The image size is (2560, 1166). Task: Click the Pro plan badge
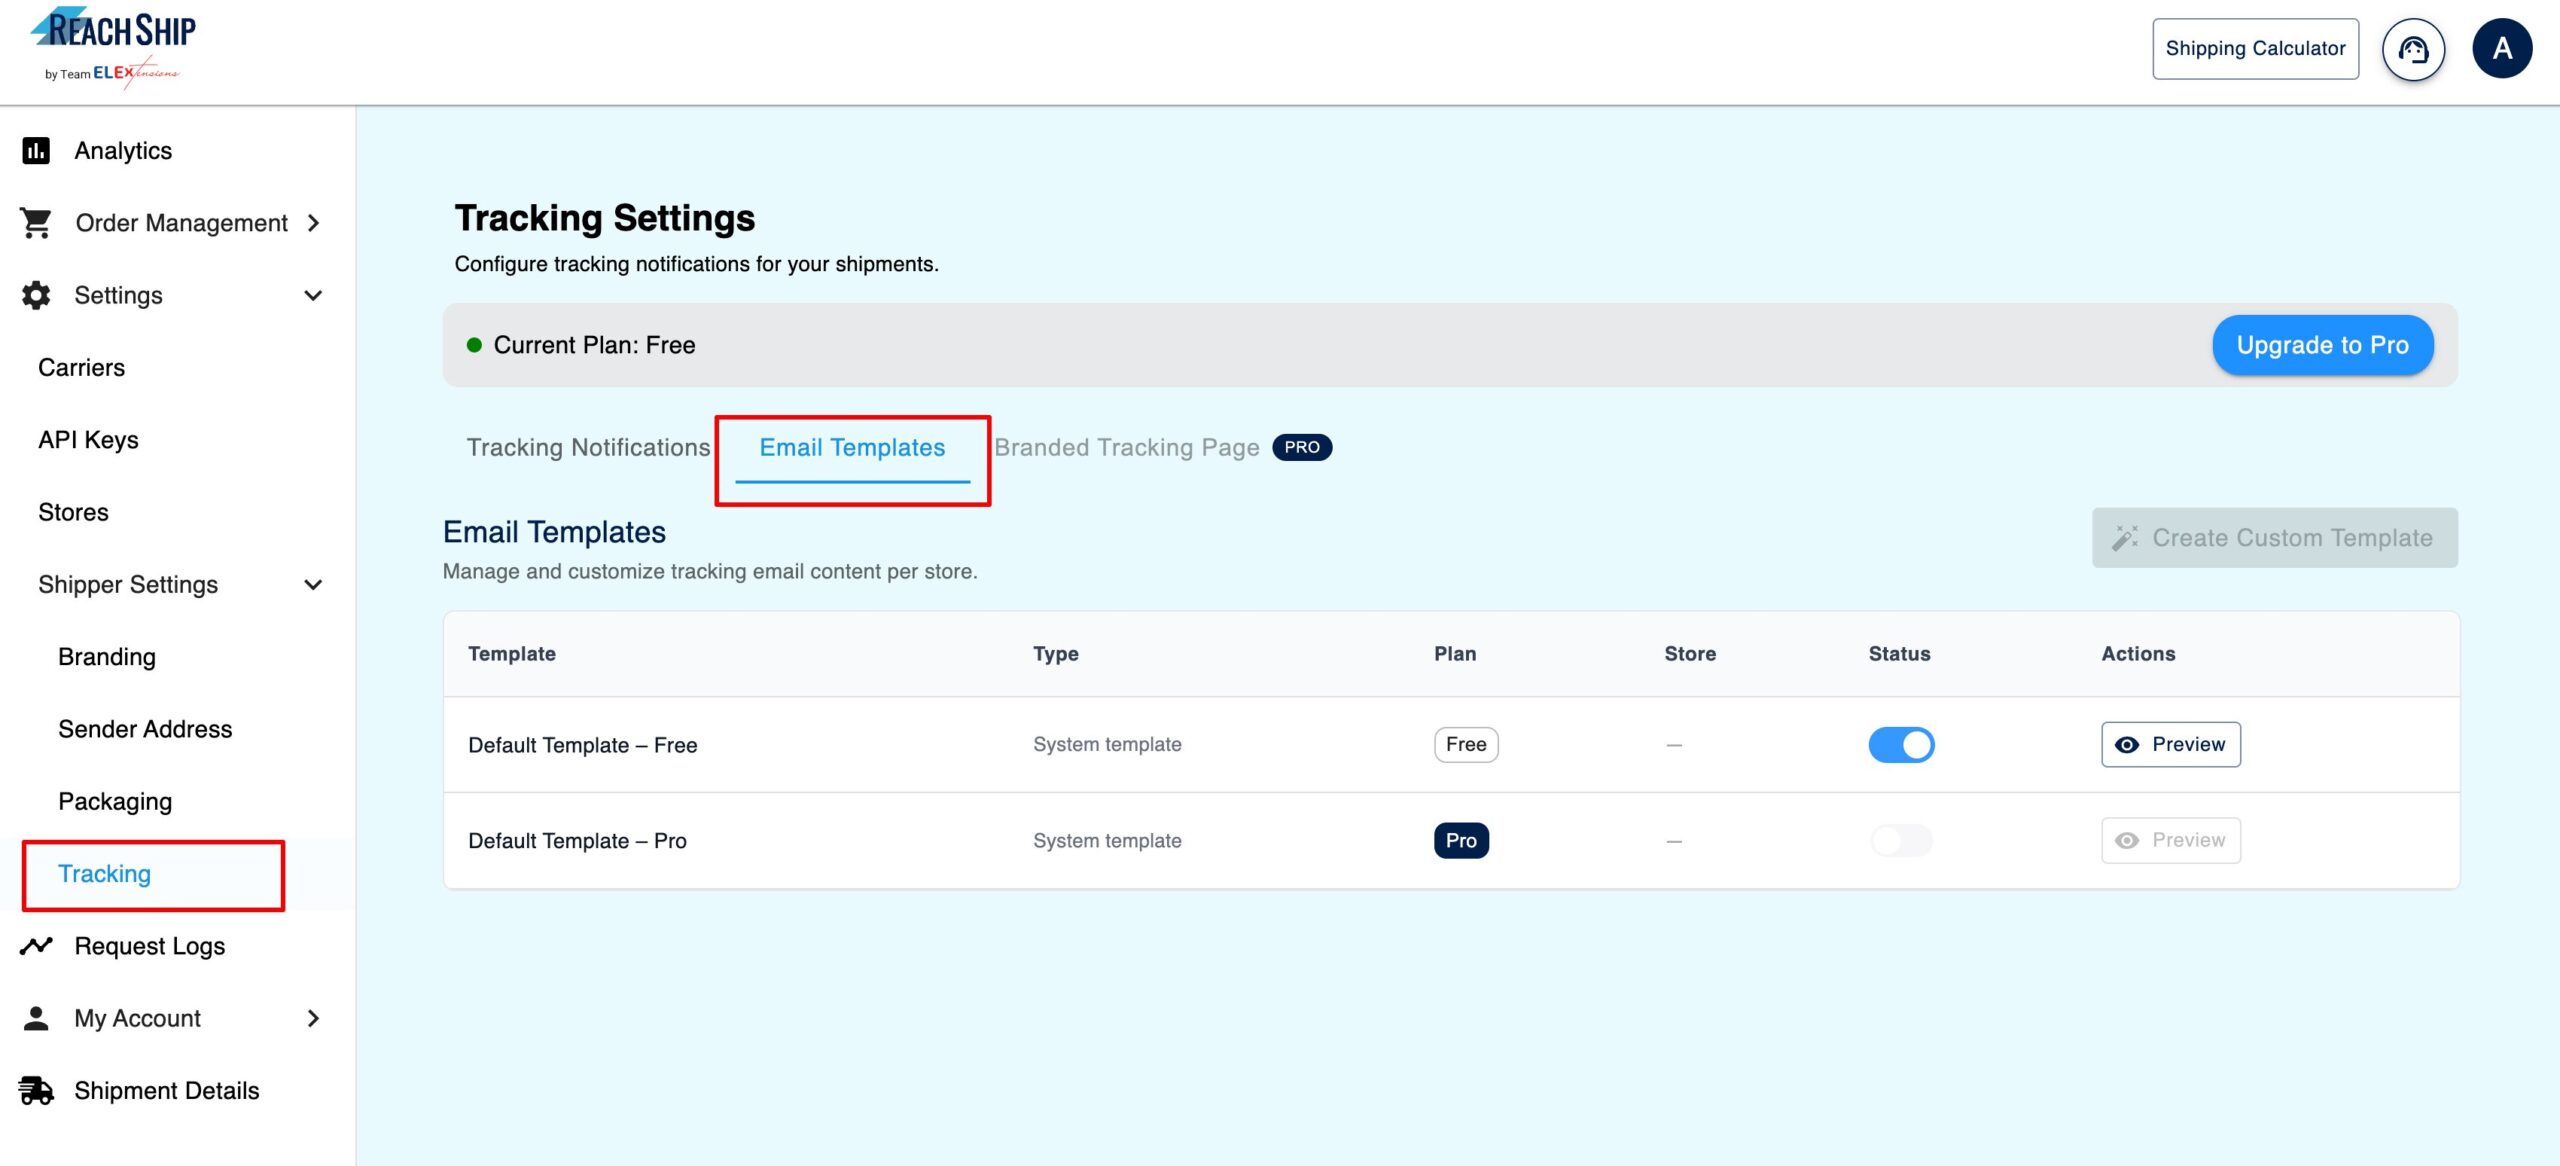[1461, 841]
